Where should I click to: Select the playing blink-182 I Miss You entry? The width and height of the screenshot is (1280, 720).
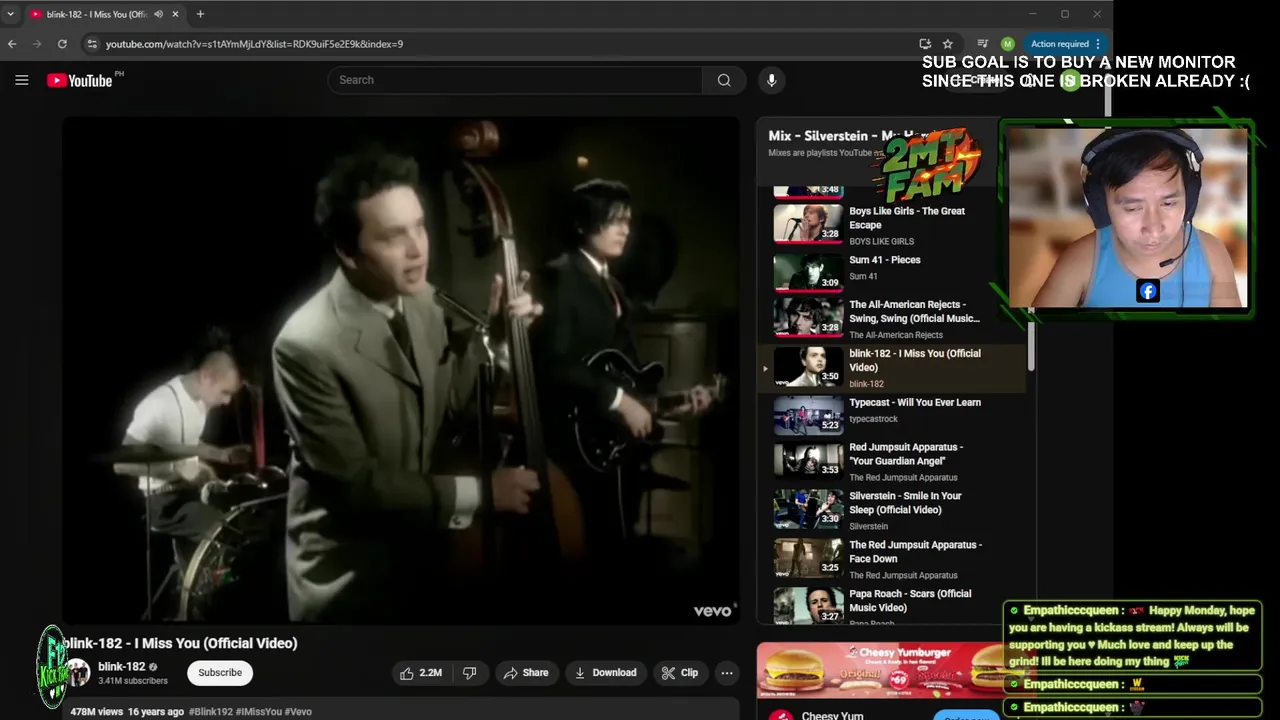[894, 367]
